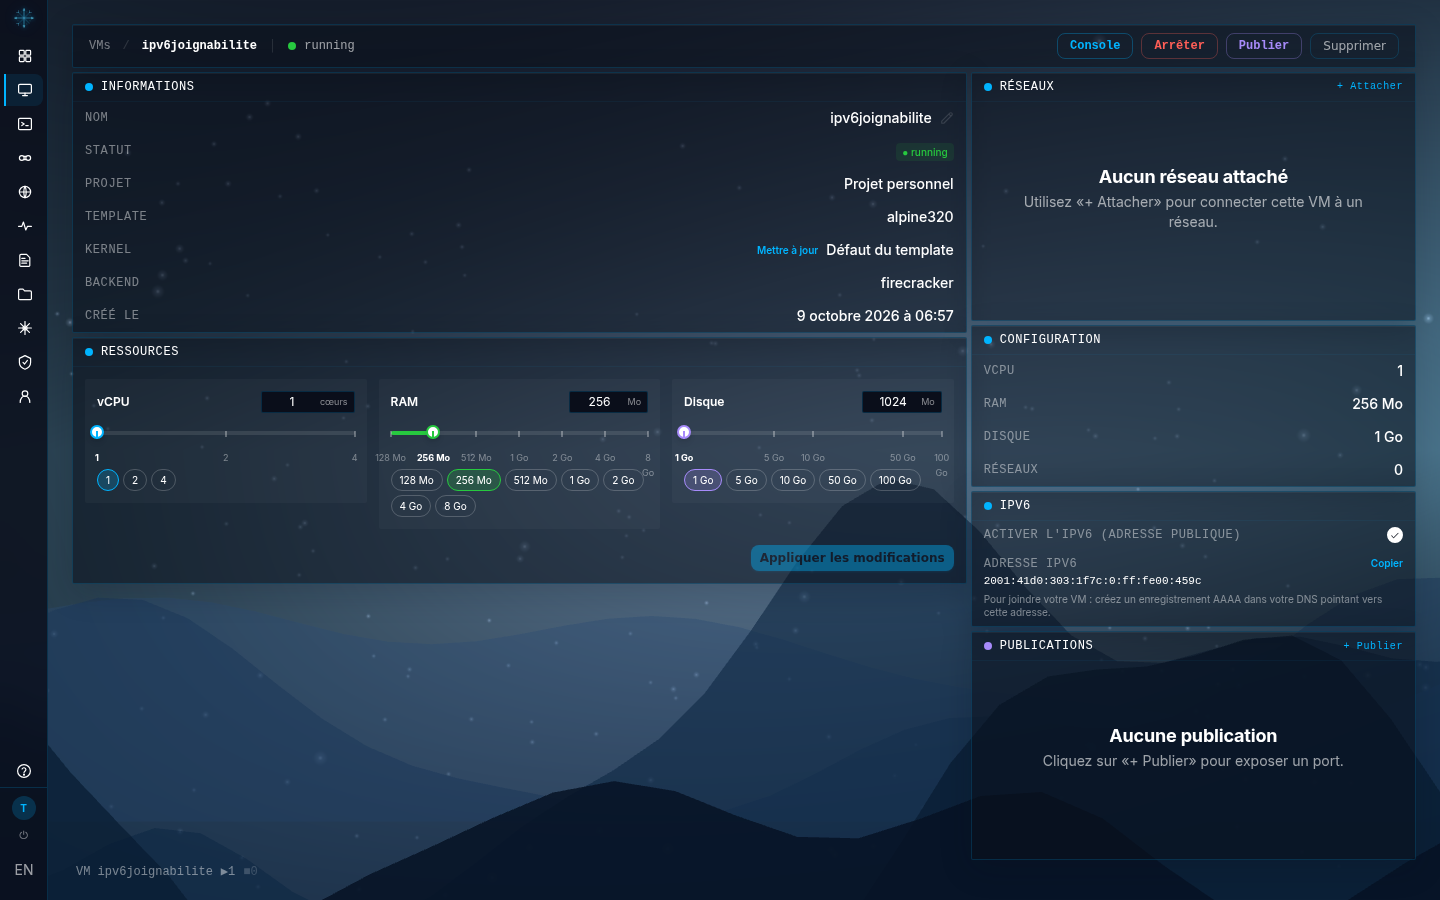Viewport: 1440px width, 900px height.
Task: Copy the IPv6 address with Copier
Action: (x=1386, y=564)
